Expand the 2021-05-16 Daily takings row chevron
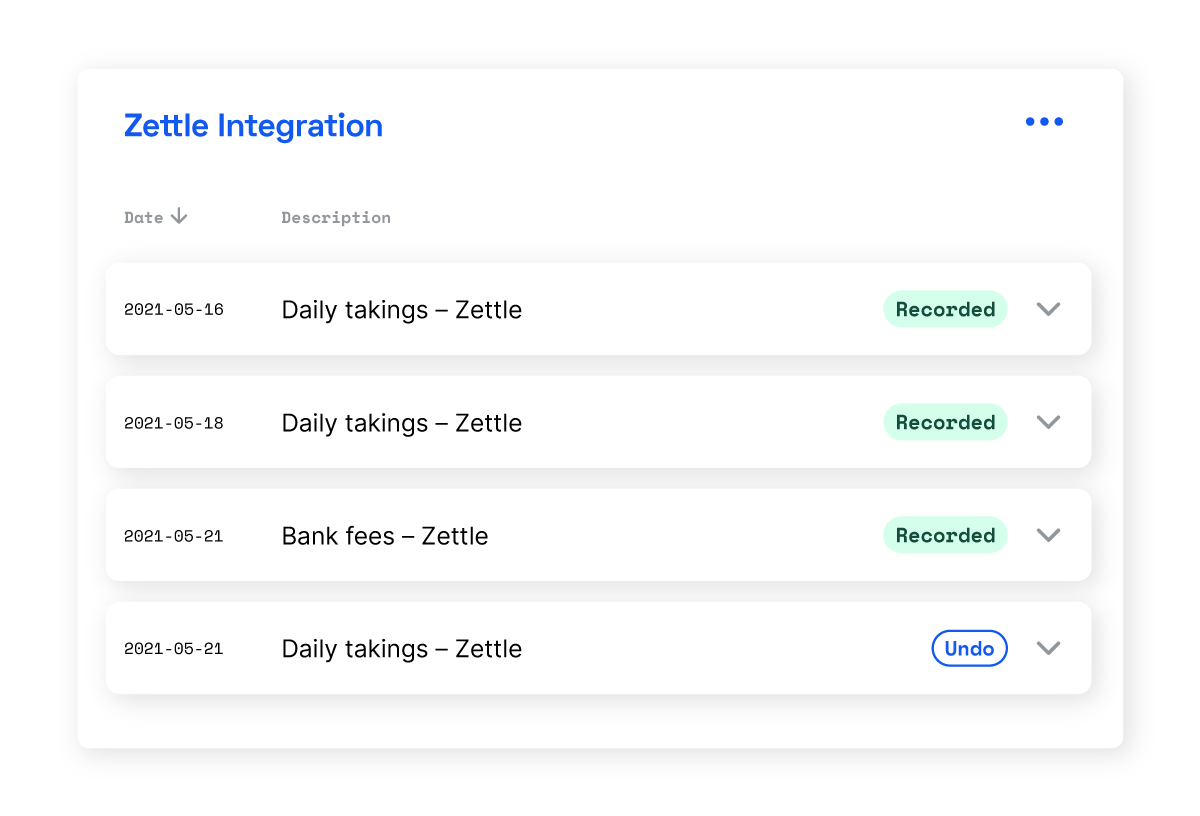 [1048, 309]
